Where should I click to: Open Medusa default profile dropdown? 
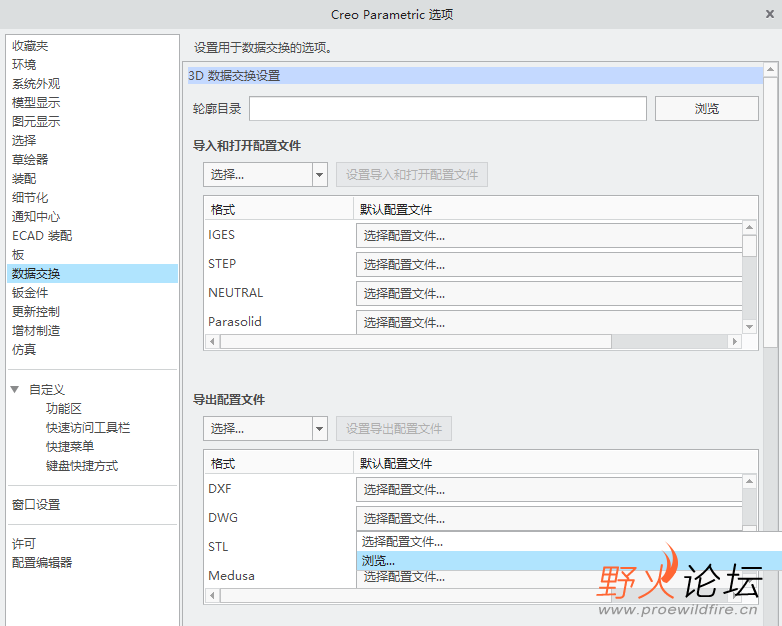click(x=549, y=579)
